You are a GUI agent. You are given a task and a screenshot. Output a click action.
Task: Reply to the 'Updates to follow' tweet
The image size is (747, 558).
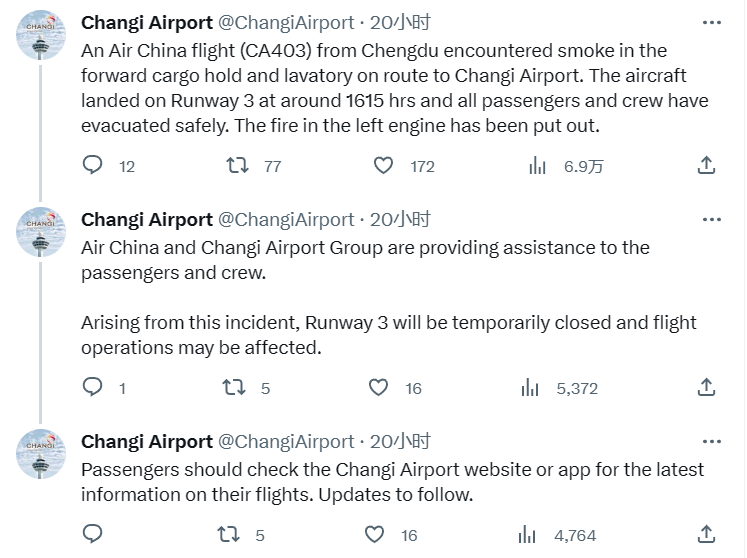(x=92, y=534)
